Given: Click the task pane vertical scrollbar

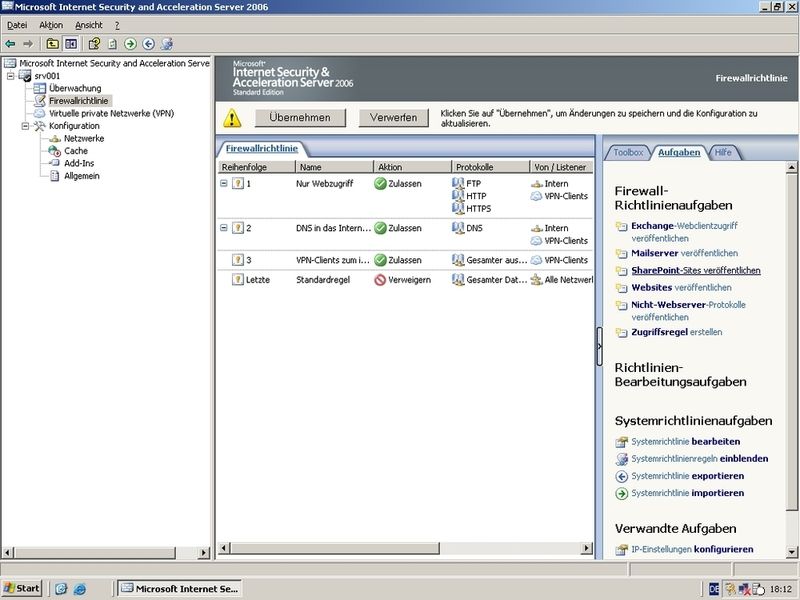Looking at the screenshot, I should [x=791, y=350].
